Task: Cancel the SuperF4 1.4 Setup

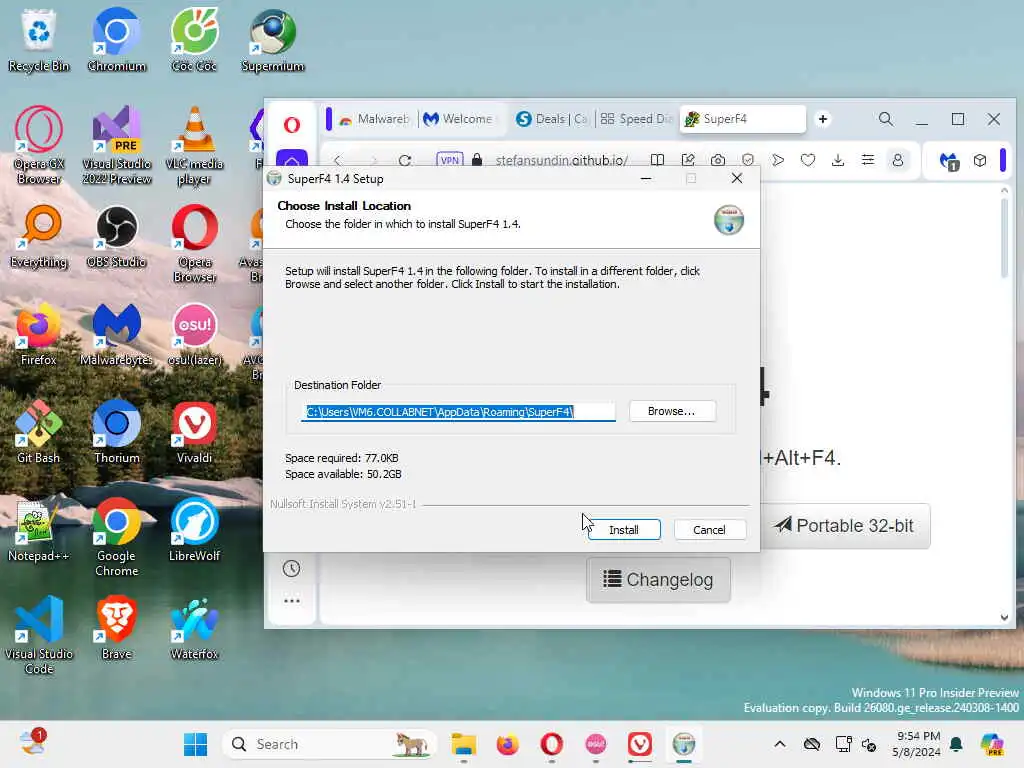Action: click(x=709, y=530)
